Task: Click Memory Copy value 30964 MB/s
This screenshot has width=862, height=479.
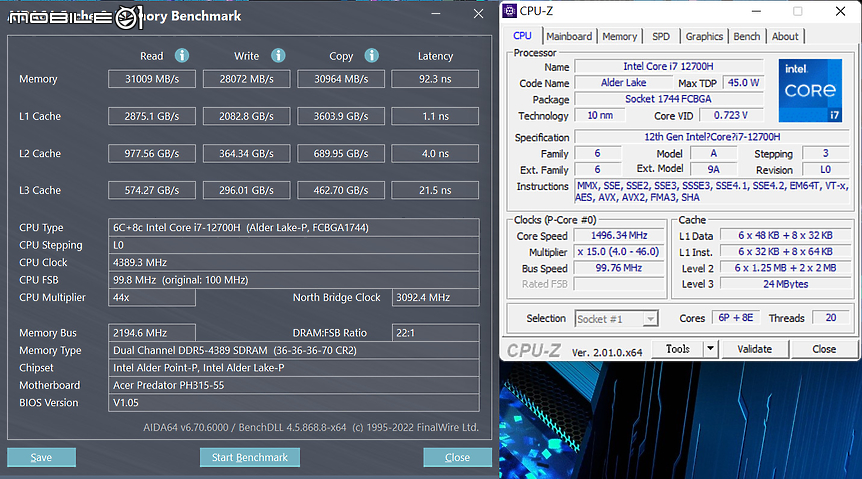Action: (341, 79)
